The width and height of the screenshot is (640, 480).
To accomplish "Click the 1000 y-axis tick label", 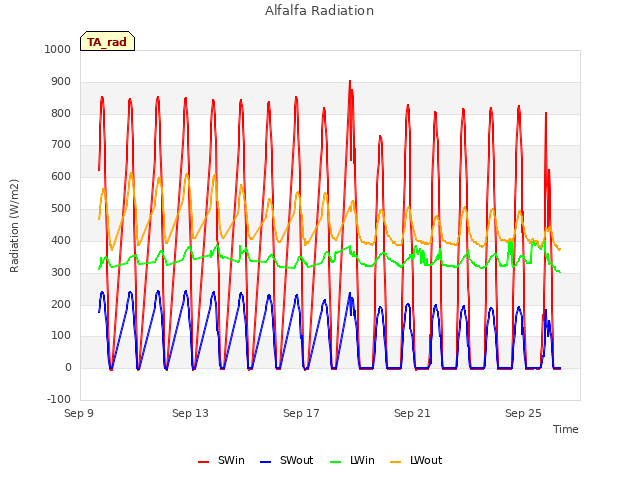I will 58,49.
